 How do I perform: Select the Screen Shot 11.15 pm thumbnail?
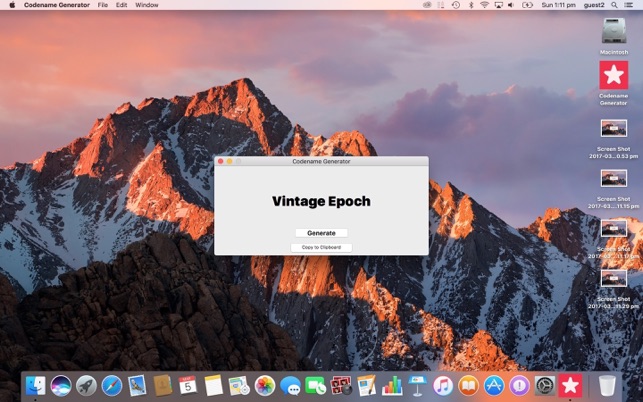[613, 178]
